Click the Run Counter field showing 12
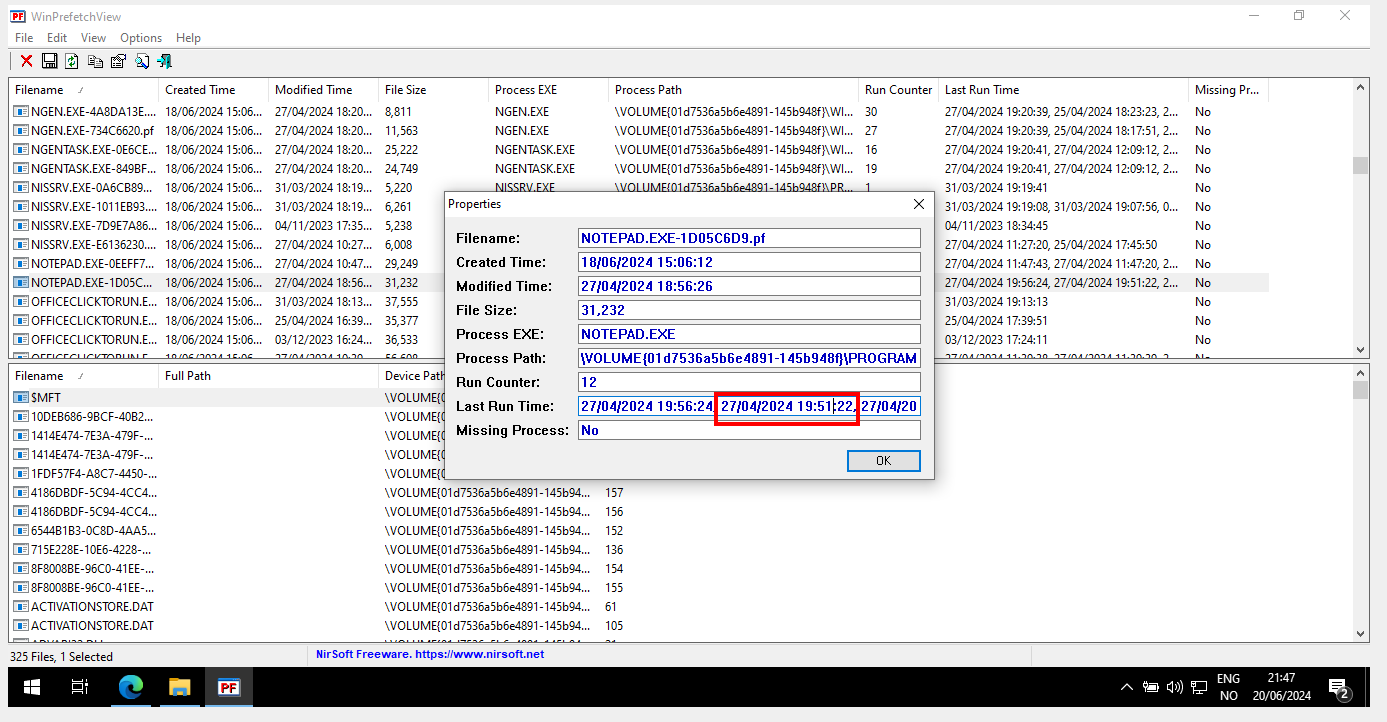The image size is (1387, 722). coord(749,382)
